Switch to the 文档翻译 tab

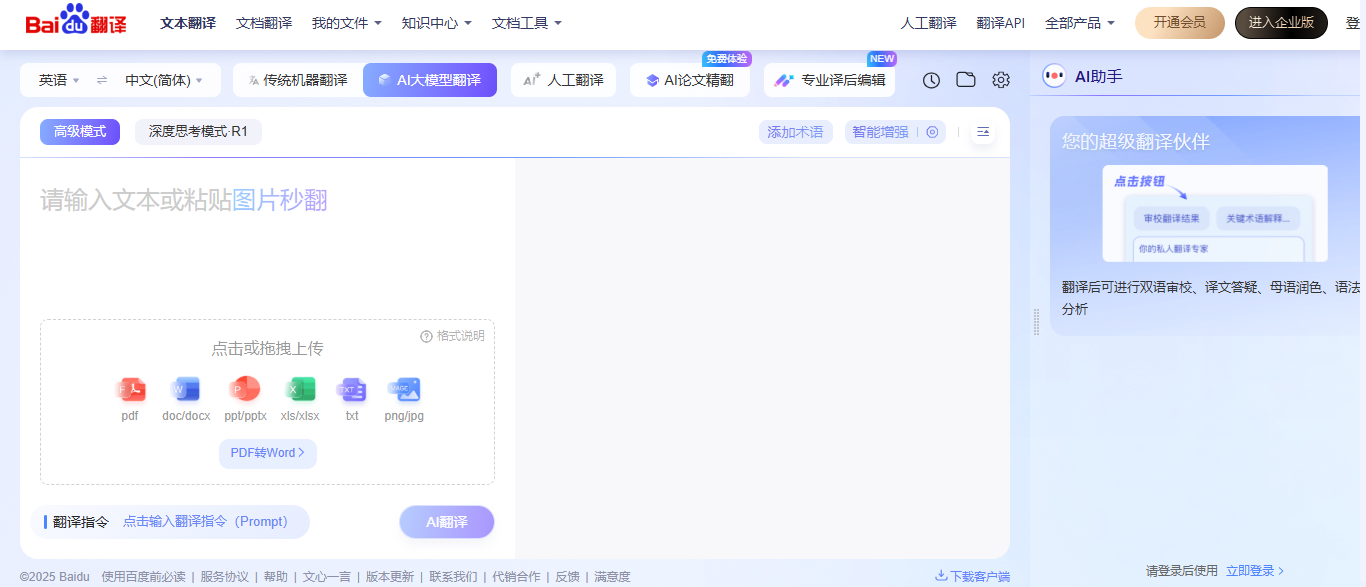(x=262, y=22)
